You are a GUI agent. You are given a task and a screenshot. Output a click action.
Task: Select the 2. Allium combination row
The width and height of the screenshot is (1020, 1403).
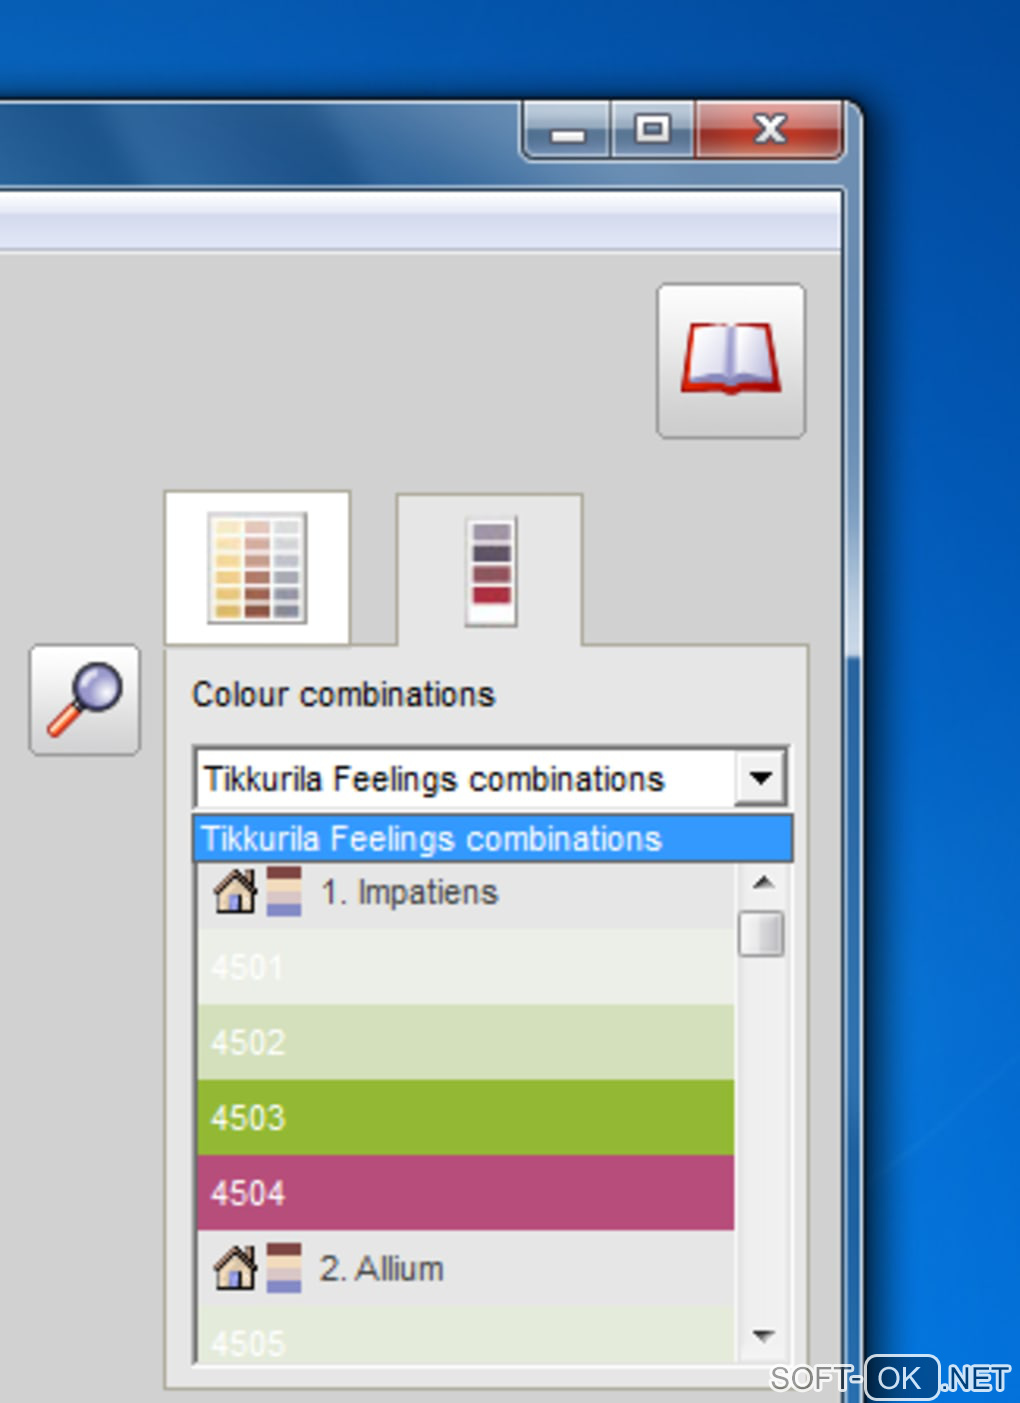tap(465, 1268)
